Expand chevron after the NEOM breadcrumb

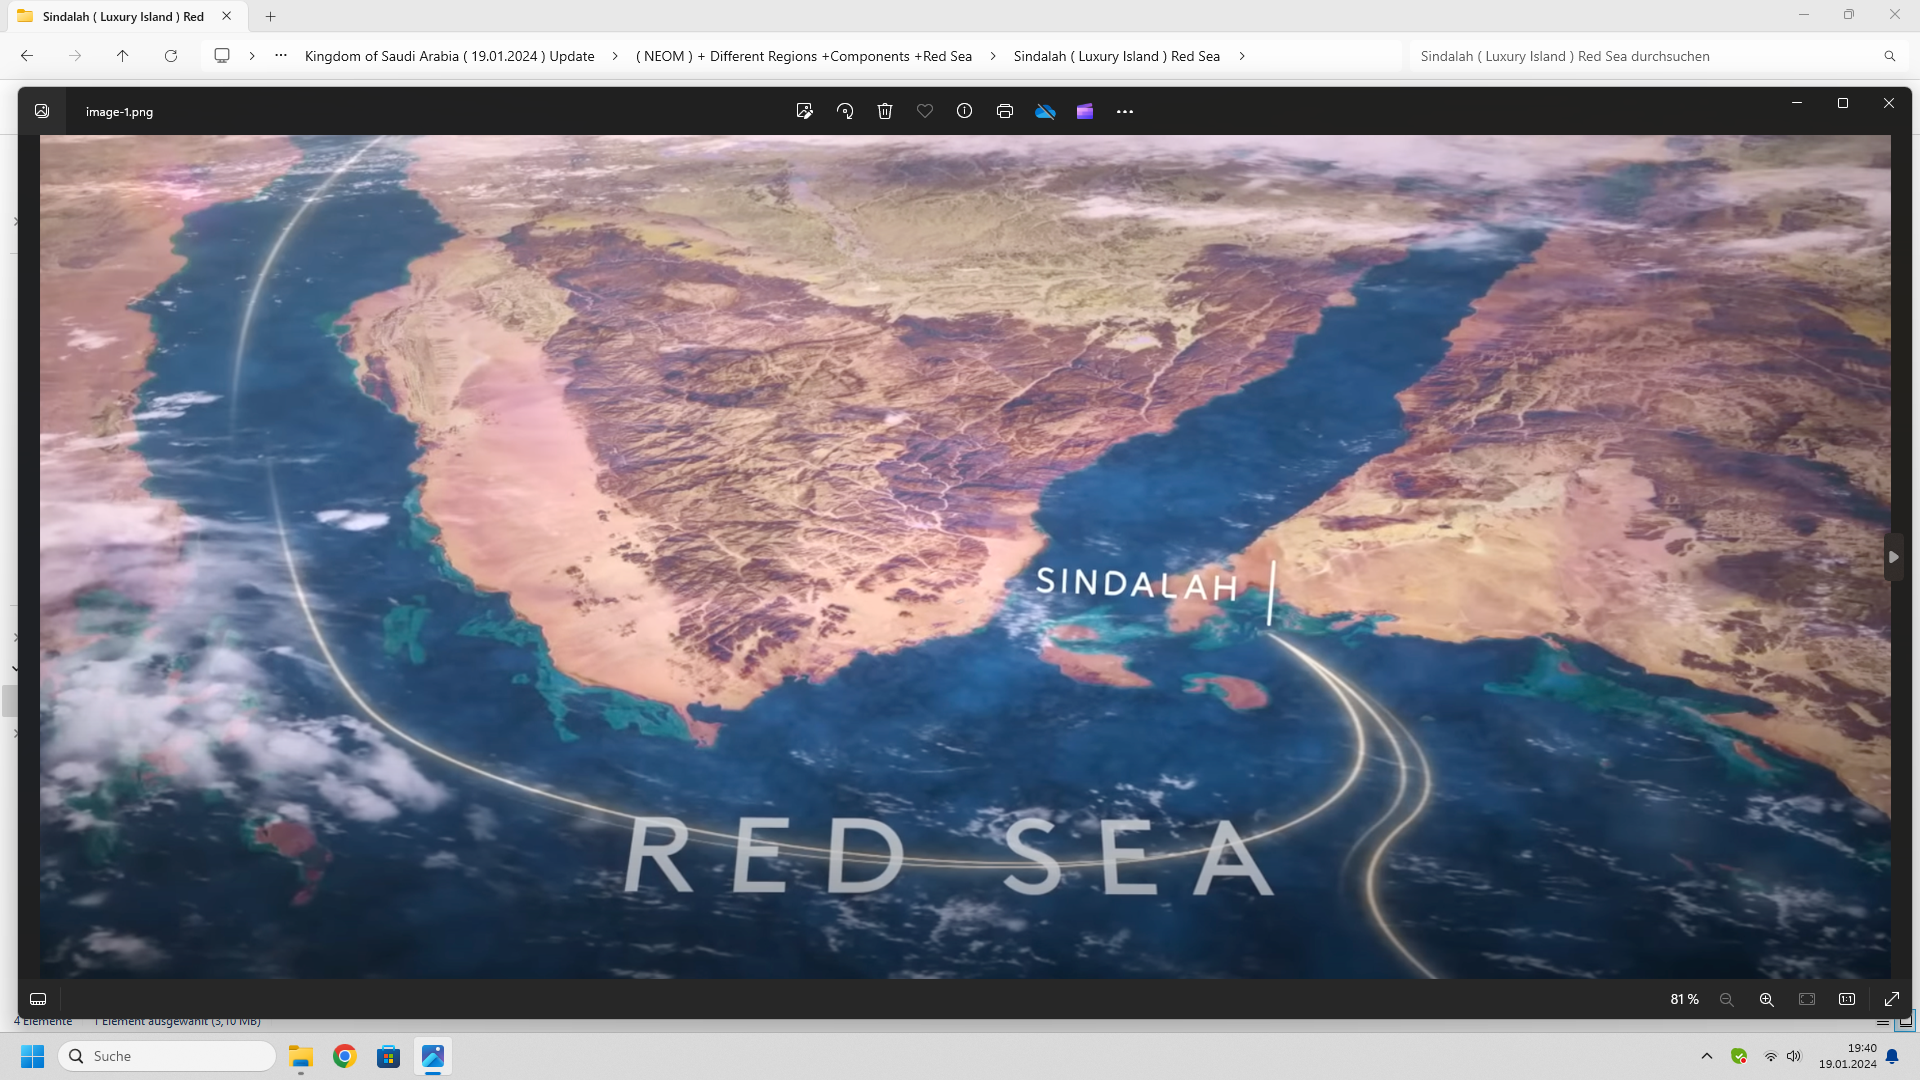(x=993, y=56)
